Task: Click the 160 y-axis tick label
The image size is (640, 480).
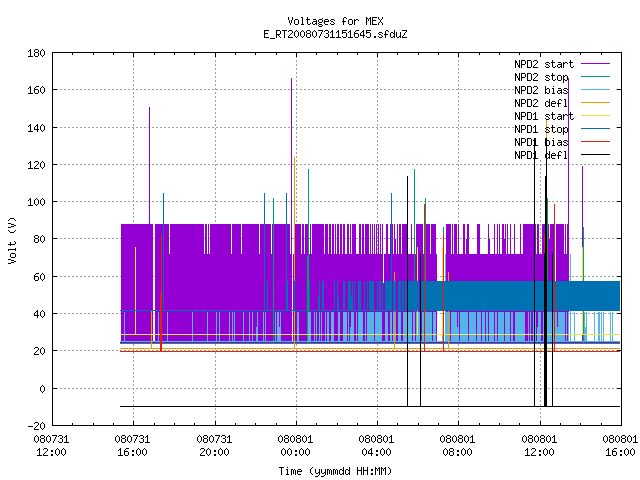Action: coord(36,90)
